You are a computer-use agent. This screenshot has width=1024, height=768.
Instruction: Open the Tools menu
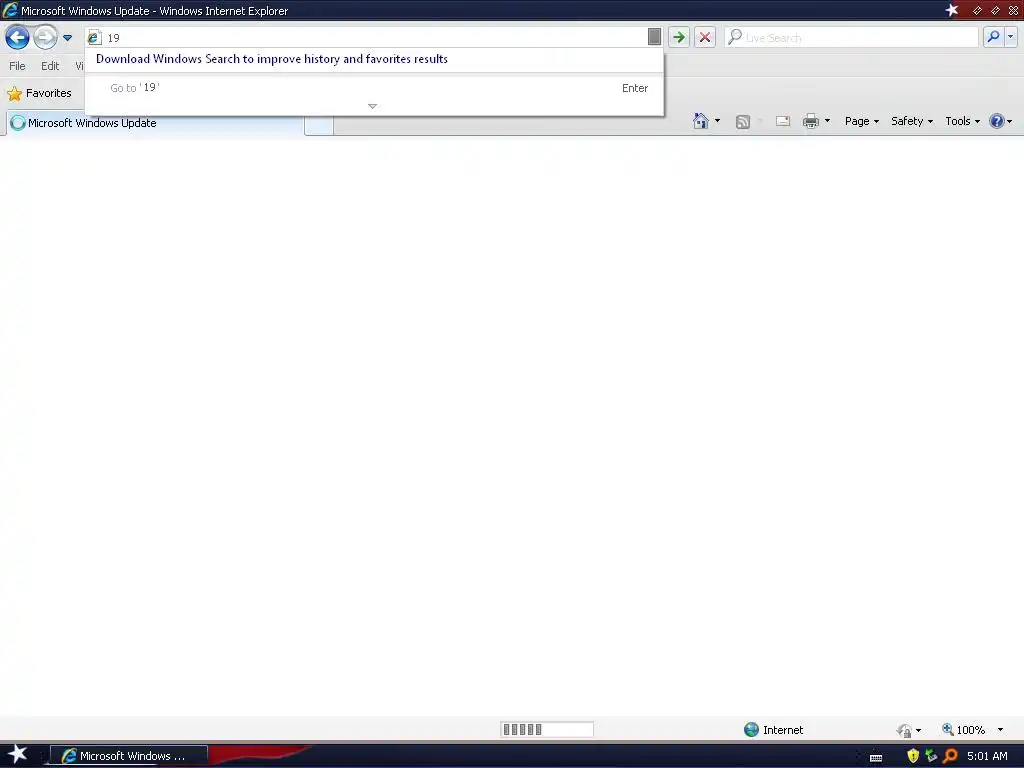[962, 121]
